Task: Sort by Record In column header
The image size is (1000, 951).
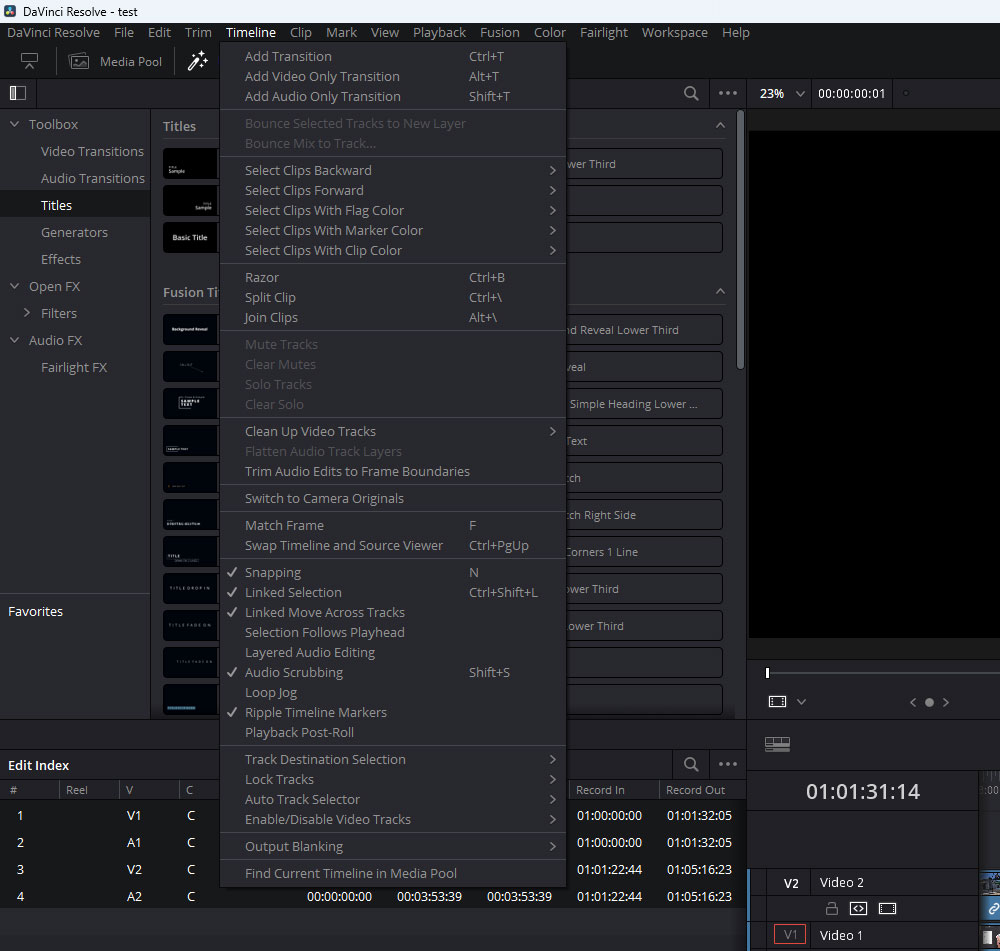Action: [600, 790]
